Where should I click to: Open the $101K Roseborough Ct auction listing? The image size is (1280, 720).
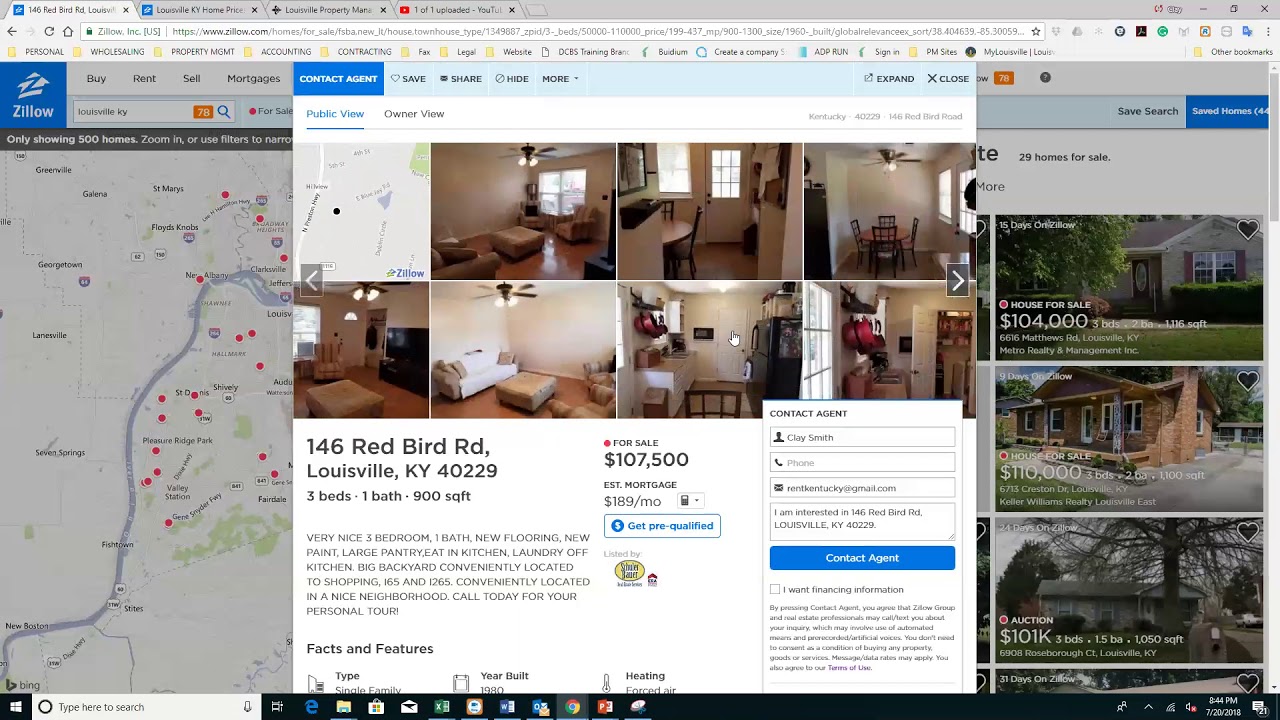click(1129, 590)
